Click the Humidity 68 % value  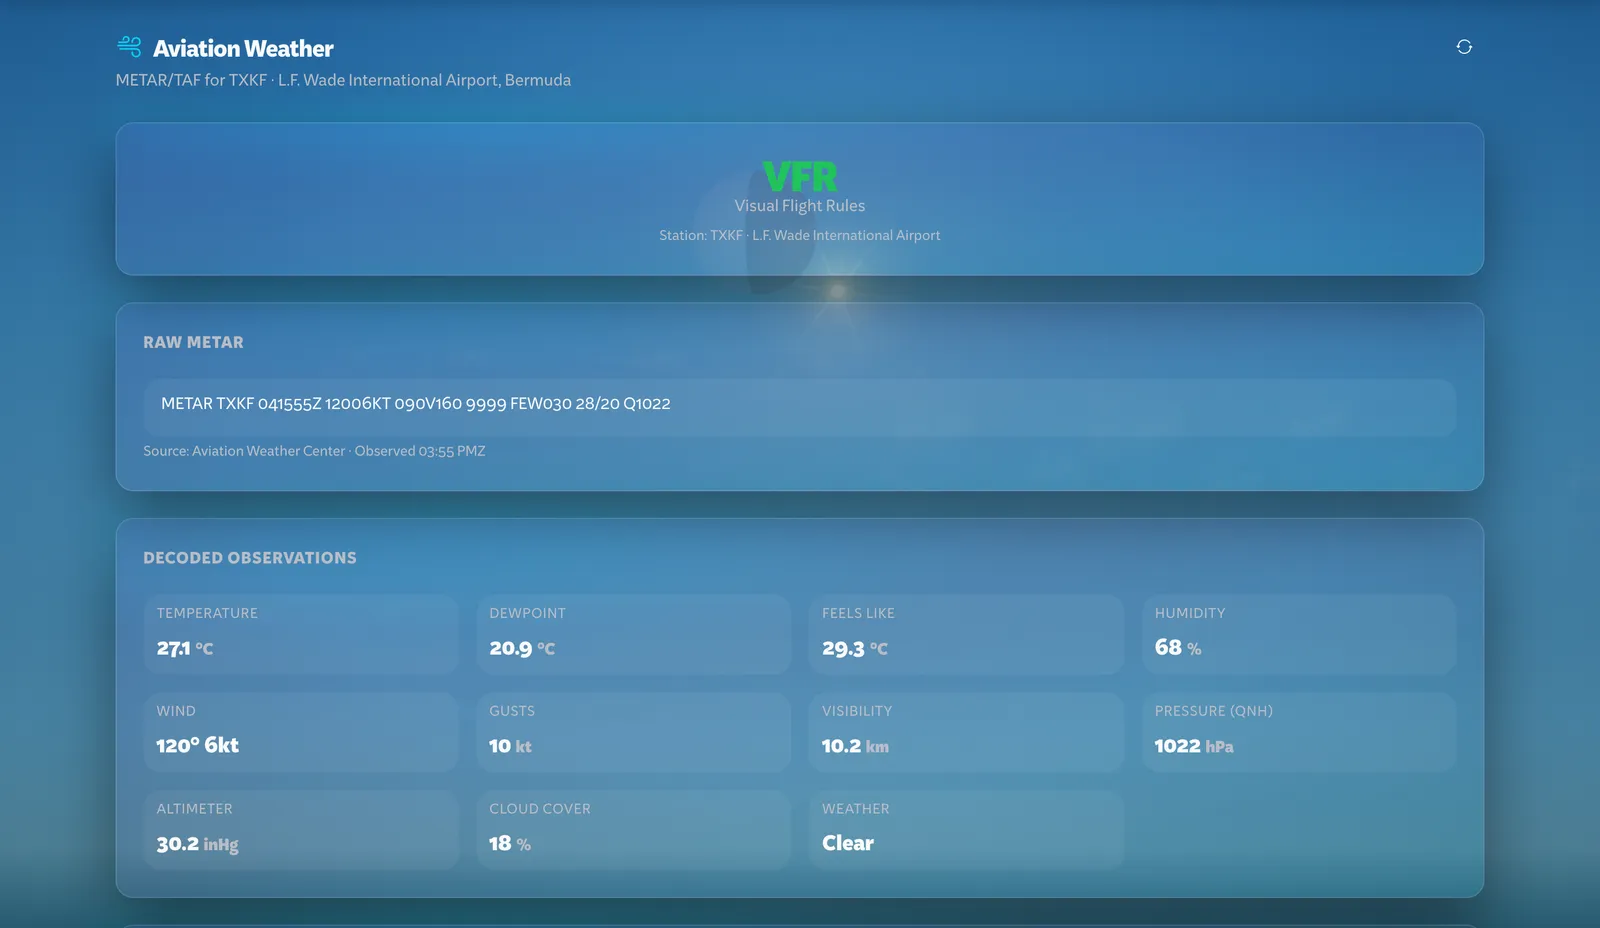(x=1178, y=647)
